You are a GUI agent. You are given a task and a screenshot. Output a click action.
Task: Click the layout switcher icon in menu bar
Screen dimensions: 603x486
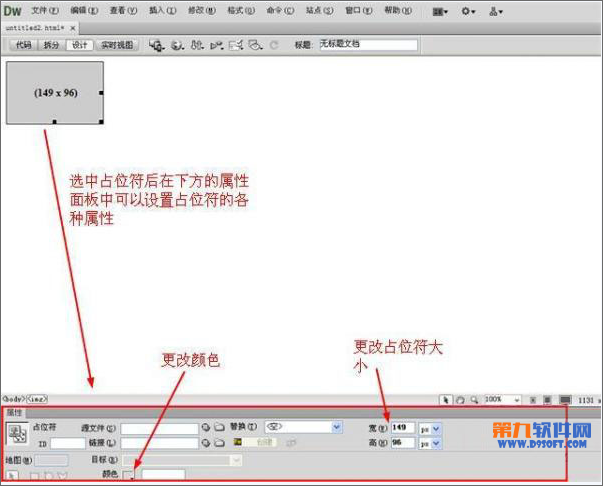click(440, 11)
